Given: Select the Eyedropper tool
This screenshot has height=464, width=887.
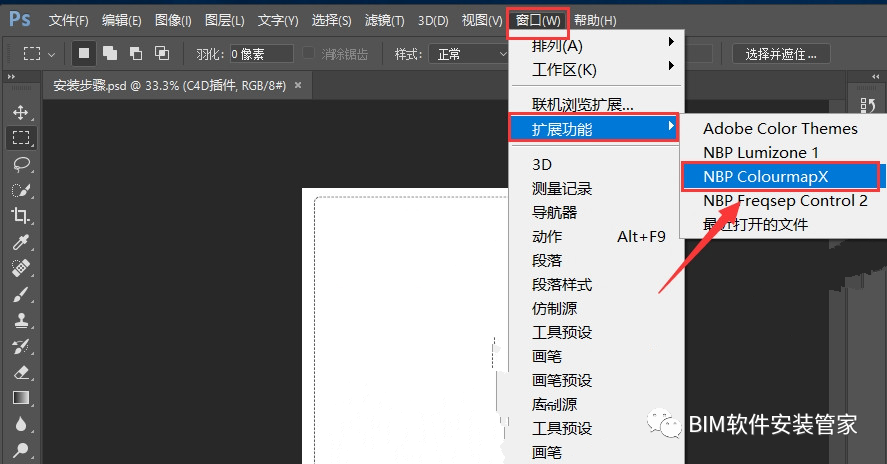Looking at the screenshot, I should [21, 242].
